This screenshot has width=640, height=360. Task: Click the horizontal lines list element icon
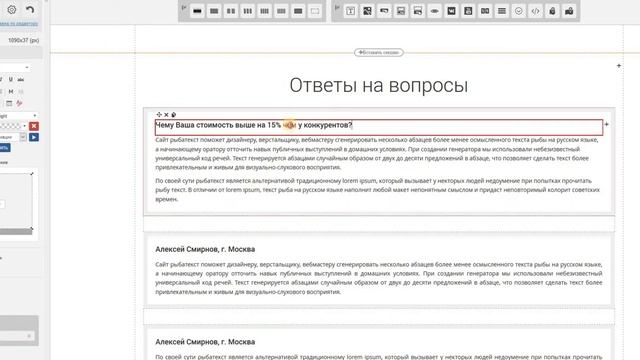(502, 11)
